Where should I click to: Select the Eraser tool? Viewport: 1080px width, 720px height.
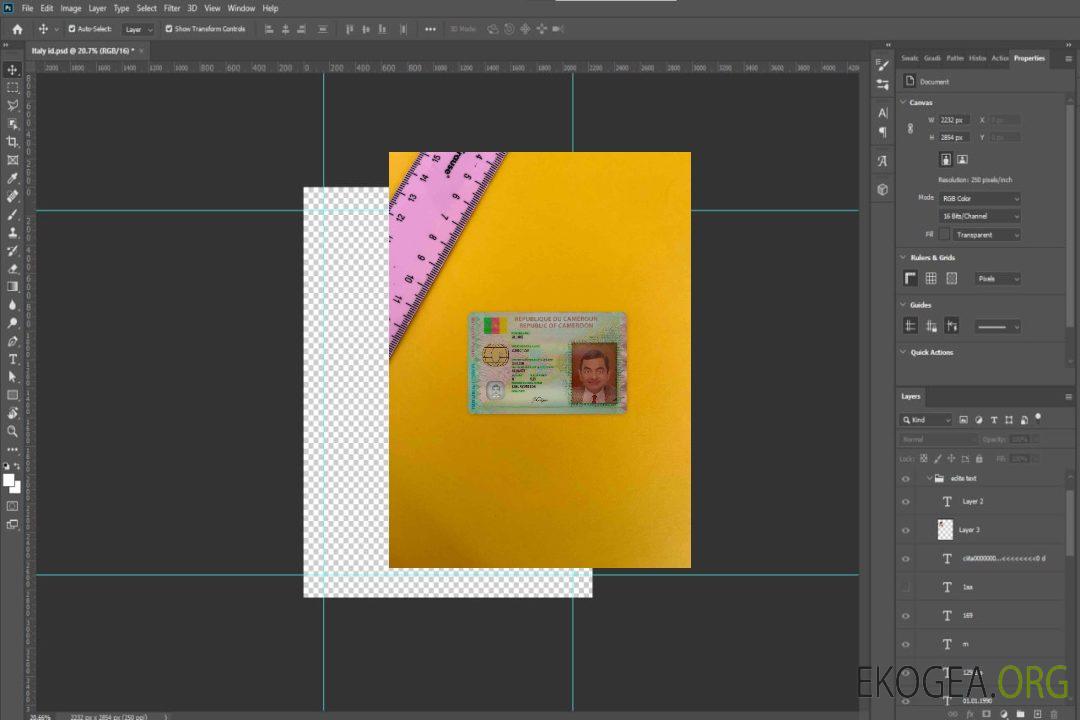pyautogui.click(x=12, y=269)
